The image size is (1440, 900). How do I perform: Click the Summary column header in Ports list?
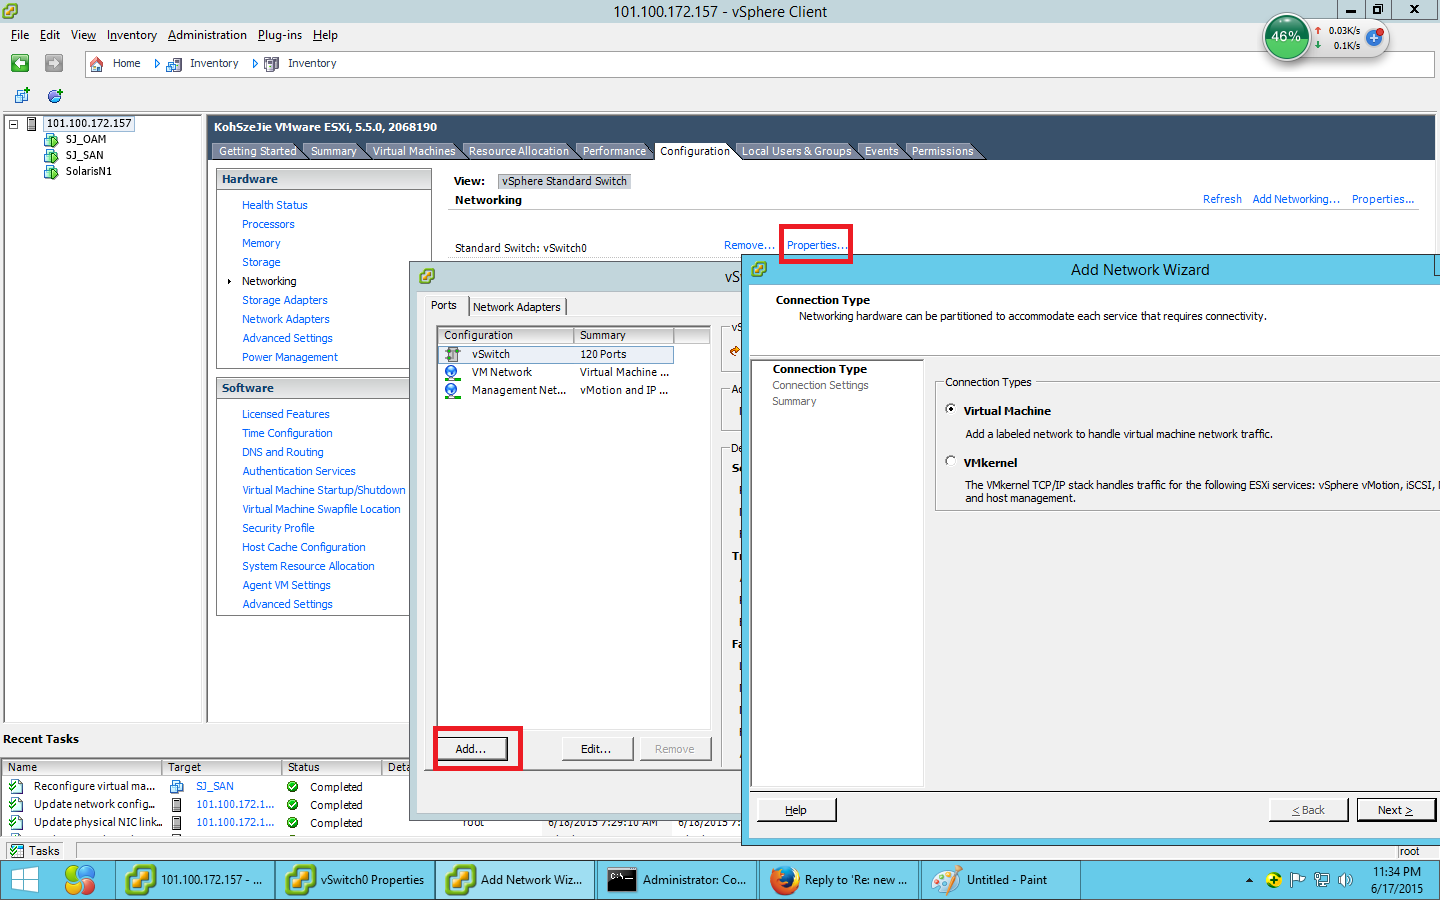624,335
